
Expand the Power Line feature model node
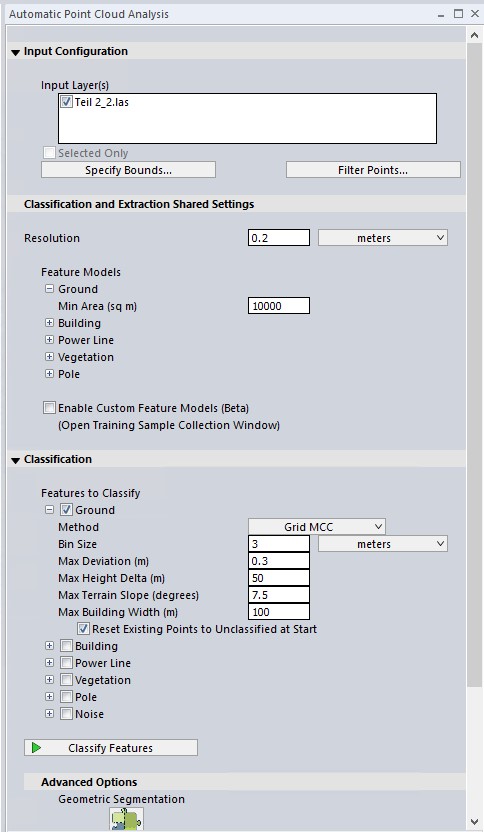coord(49,340)
